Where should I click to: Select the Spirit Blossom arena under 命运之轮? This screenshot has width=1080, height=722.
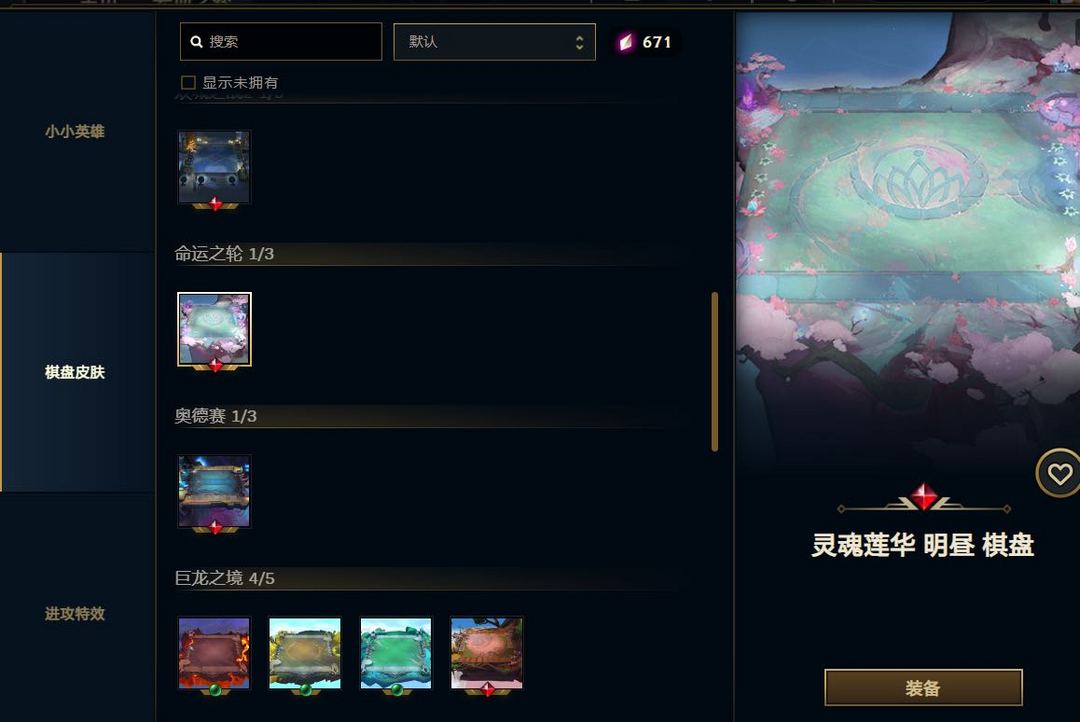214,329
